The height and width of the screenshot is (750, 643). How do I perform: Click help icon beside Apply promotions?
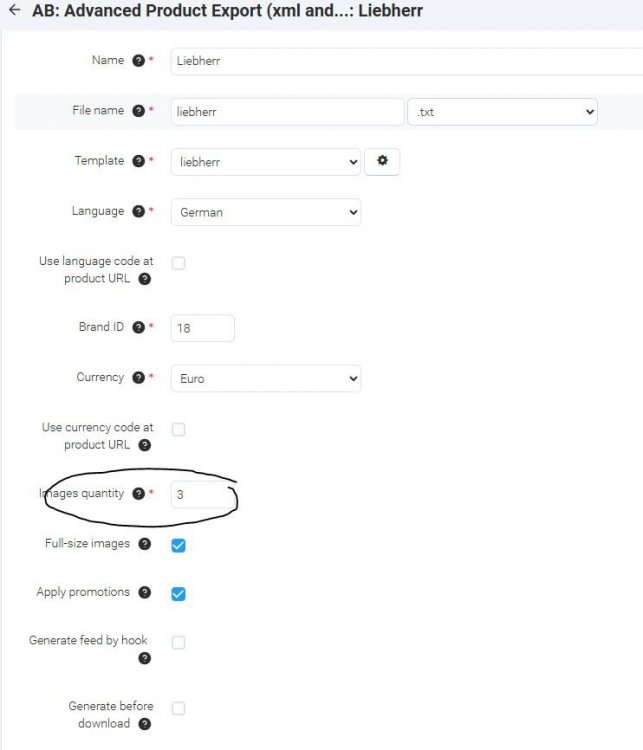(x=145, y=593)
